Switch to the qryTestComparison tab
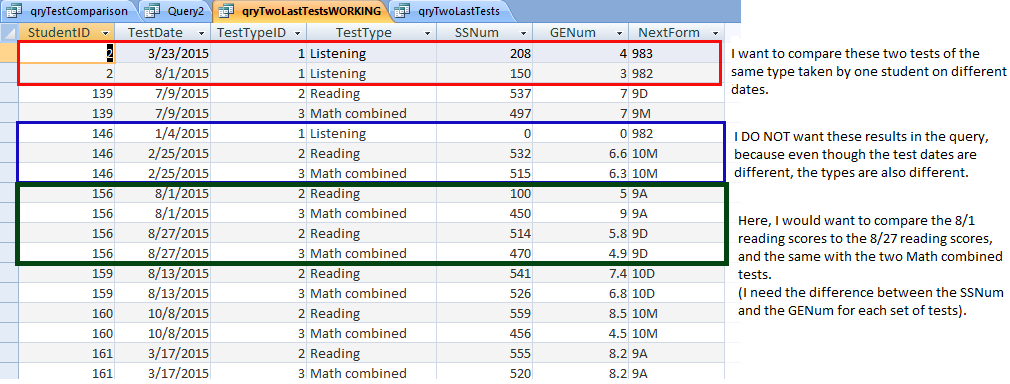This screenshot has height=384, width=1010. tap(70, 10)
